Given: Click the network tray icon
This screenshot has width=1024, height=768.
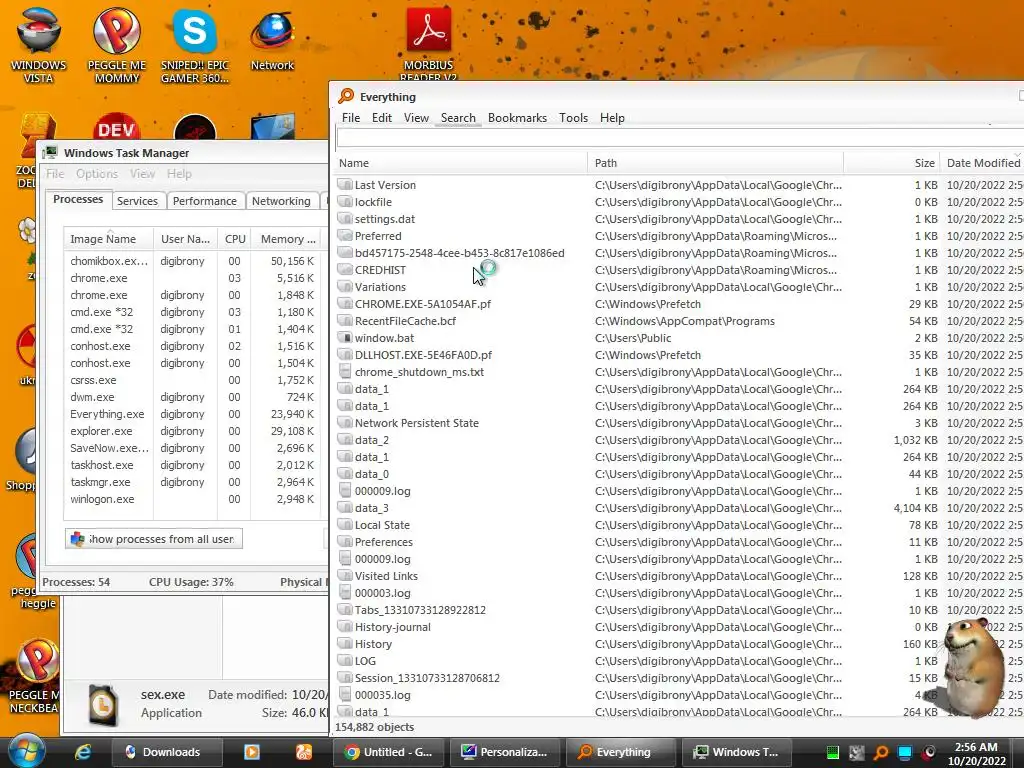Looking at the screenshot, I should [905, 752].
